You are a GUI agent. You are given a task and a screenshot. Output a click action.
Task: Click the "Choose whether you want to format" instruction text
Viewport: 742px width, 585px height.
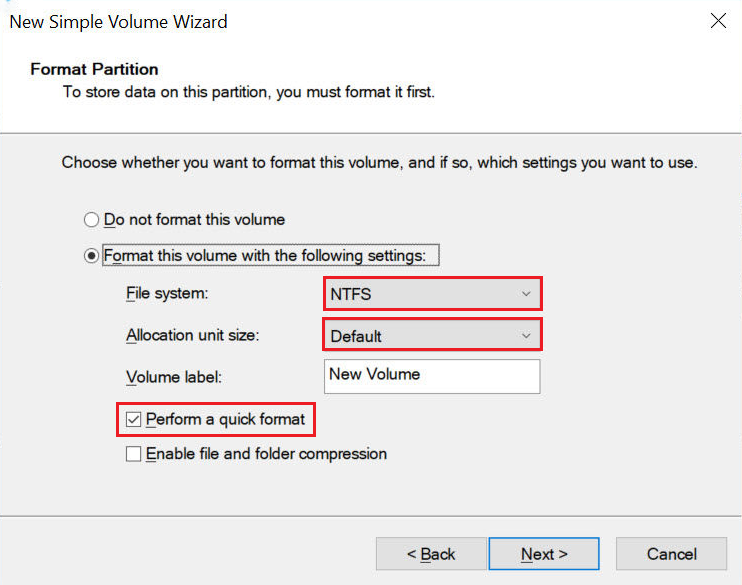tap(379, 162)
